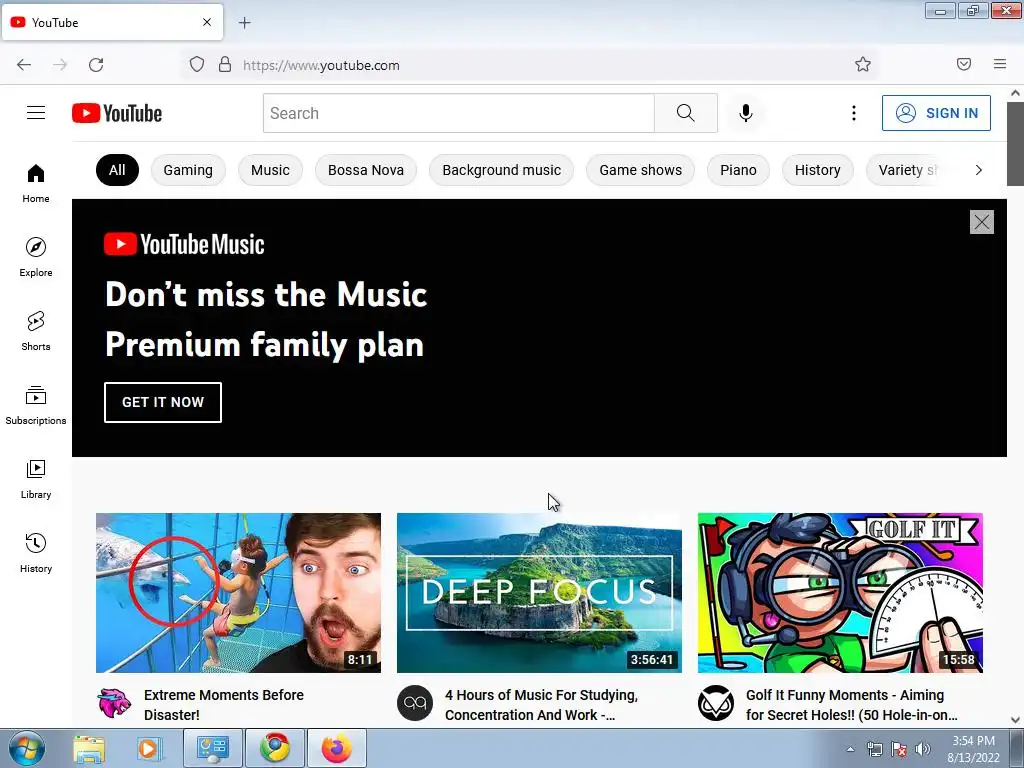1024x768 pixels.
Task: Select the Background music chip
Action: click(502, 170)
